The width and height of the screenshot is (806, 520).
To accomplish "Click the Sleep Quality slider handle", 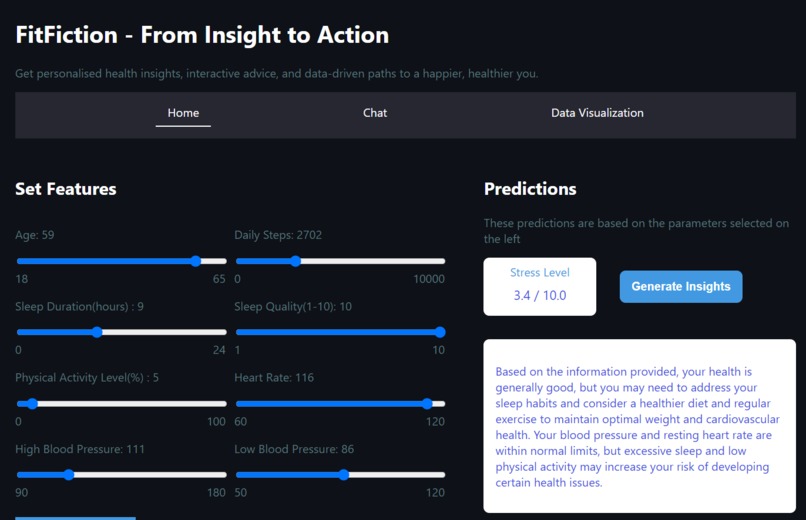I will tap(439, 332).
